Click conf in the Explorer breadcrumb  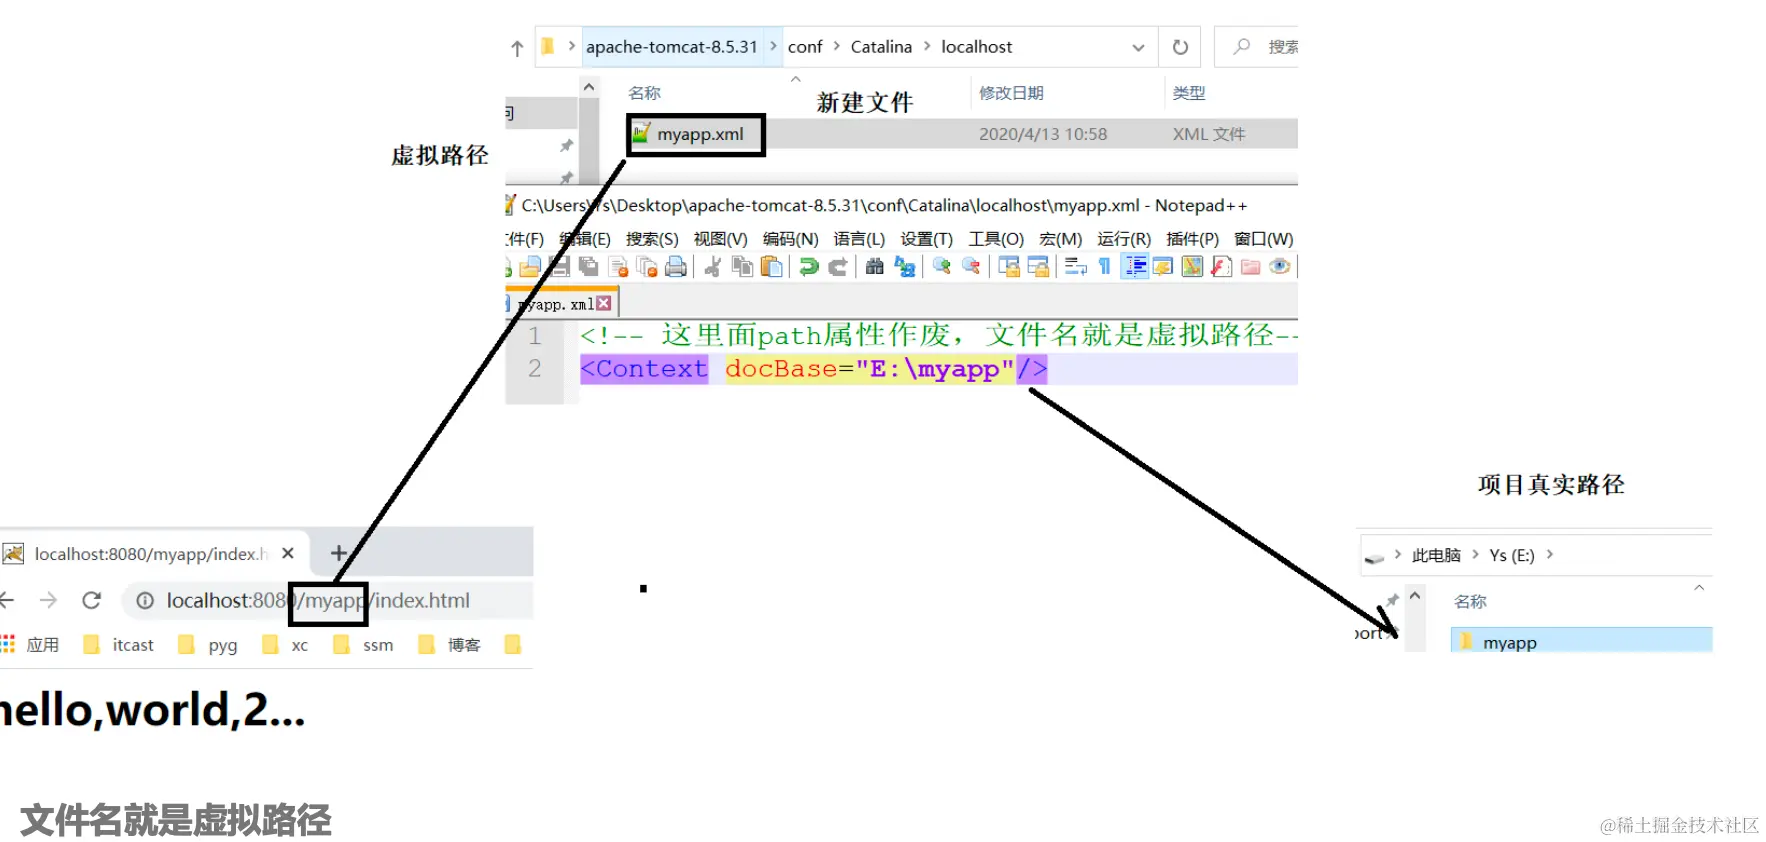coord(805,47)
